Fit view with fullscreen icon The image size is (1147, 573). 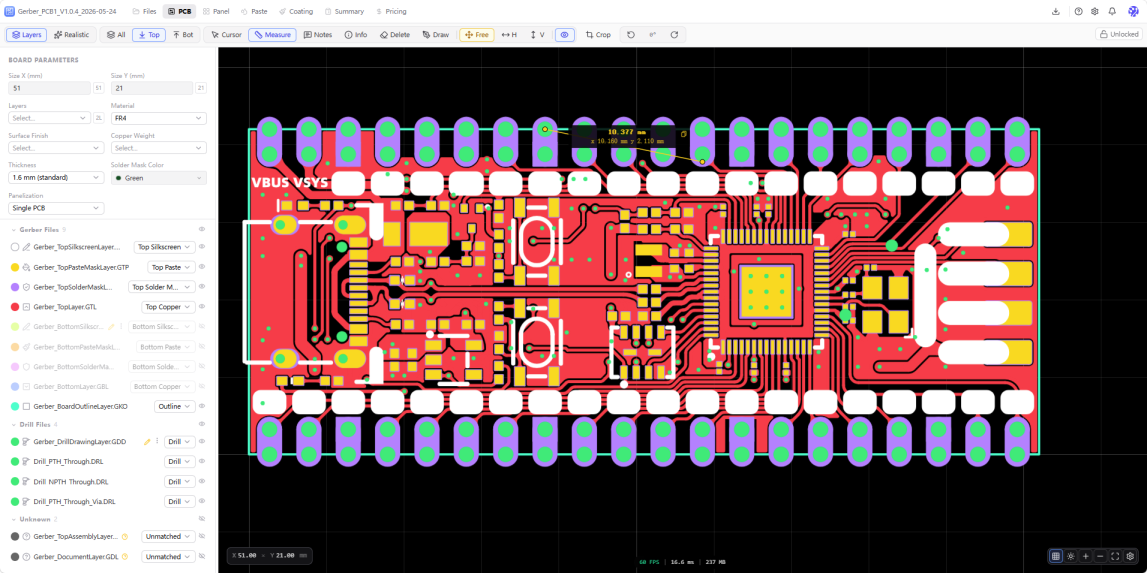[1116, 556]
